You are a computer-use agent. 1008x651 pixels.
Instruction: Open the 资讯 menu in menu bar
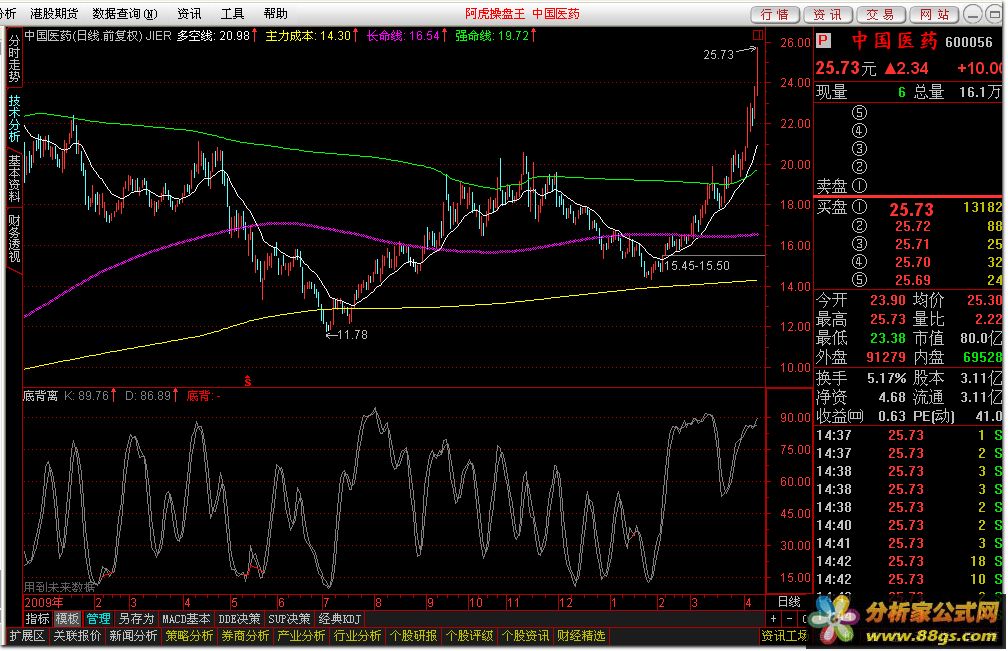click(189, 13)
